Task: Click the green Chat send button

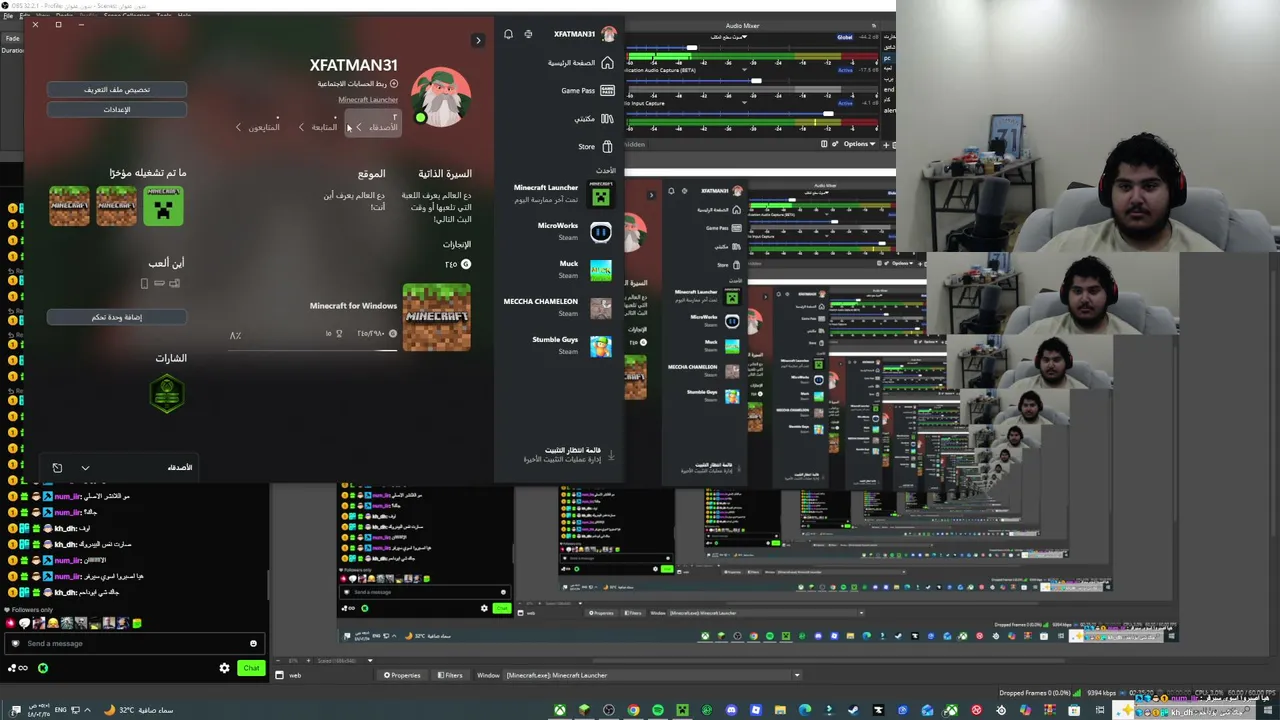Action: point(250,668)
